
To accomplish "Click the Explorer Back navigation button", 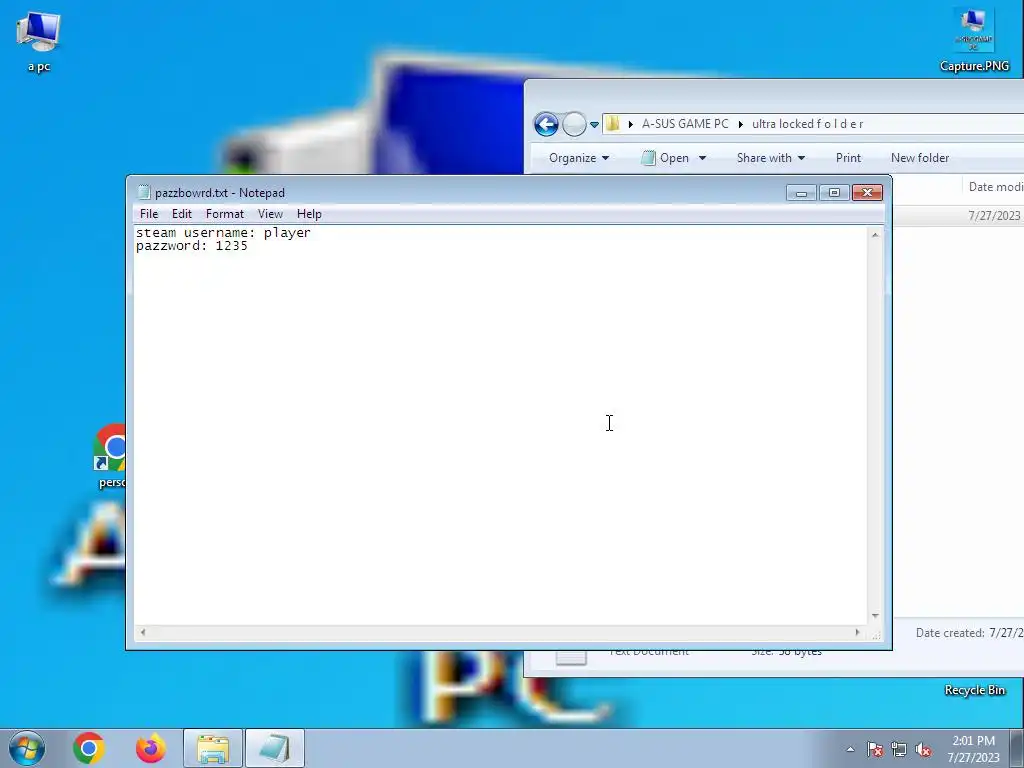I will pos(546,124).
